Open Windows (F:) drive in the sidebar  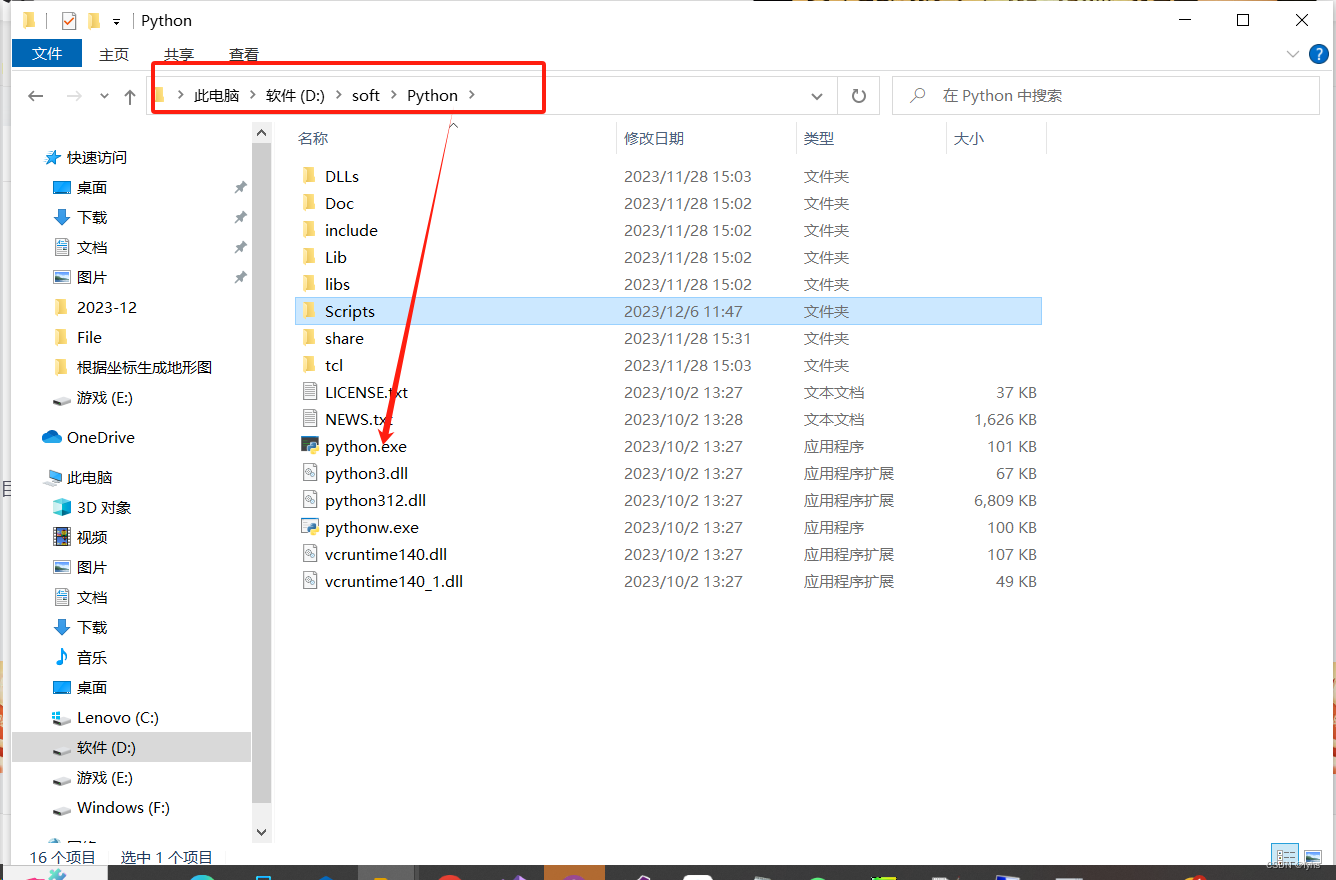pos(123,808)
